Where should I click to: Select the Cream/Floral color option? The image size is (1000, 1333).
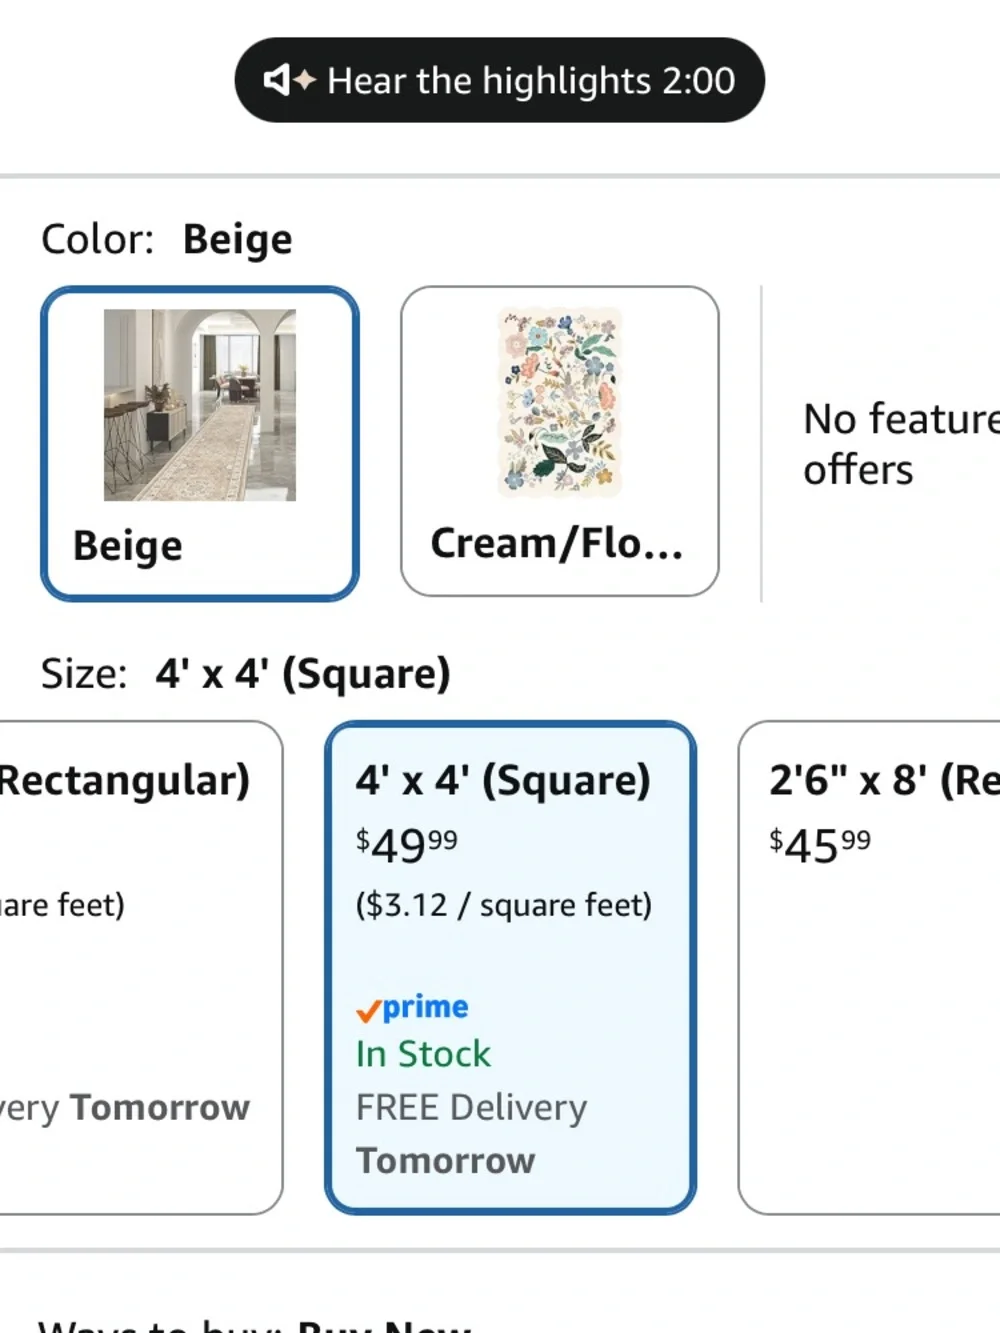559,441
